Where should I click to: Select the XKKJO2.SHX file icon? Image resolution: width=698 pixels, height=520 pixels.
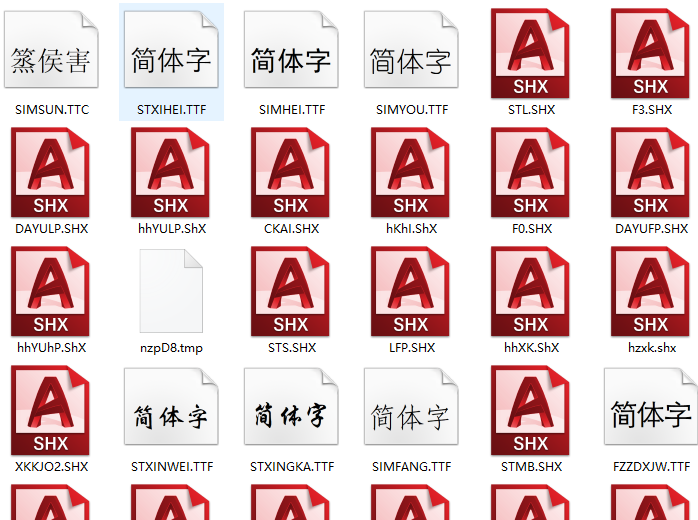click(50, 410)
